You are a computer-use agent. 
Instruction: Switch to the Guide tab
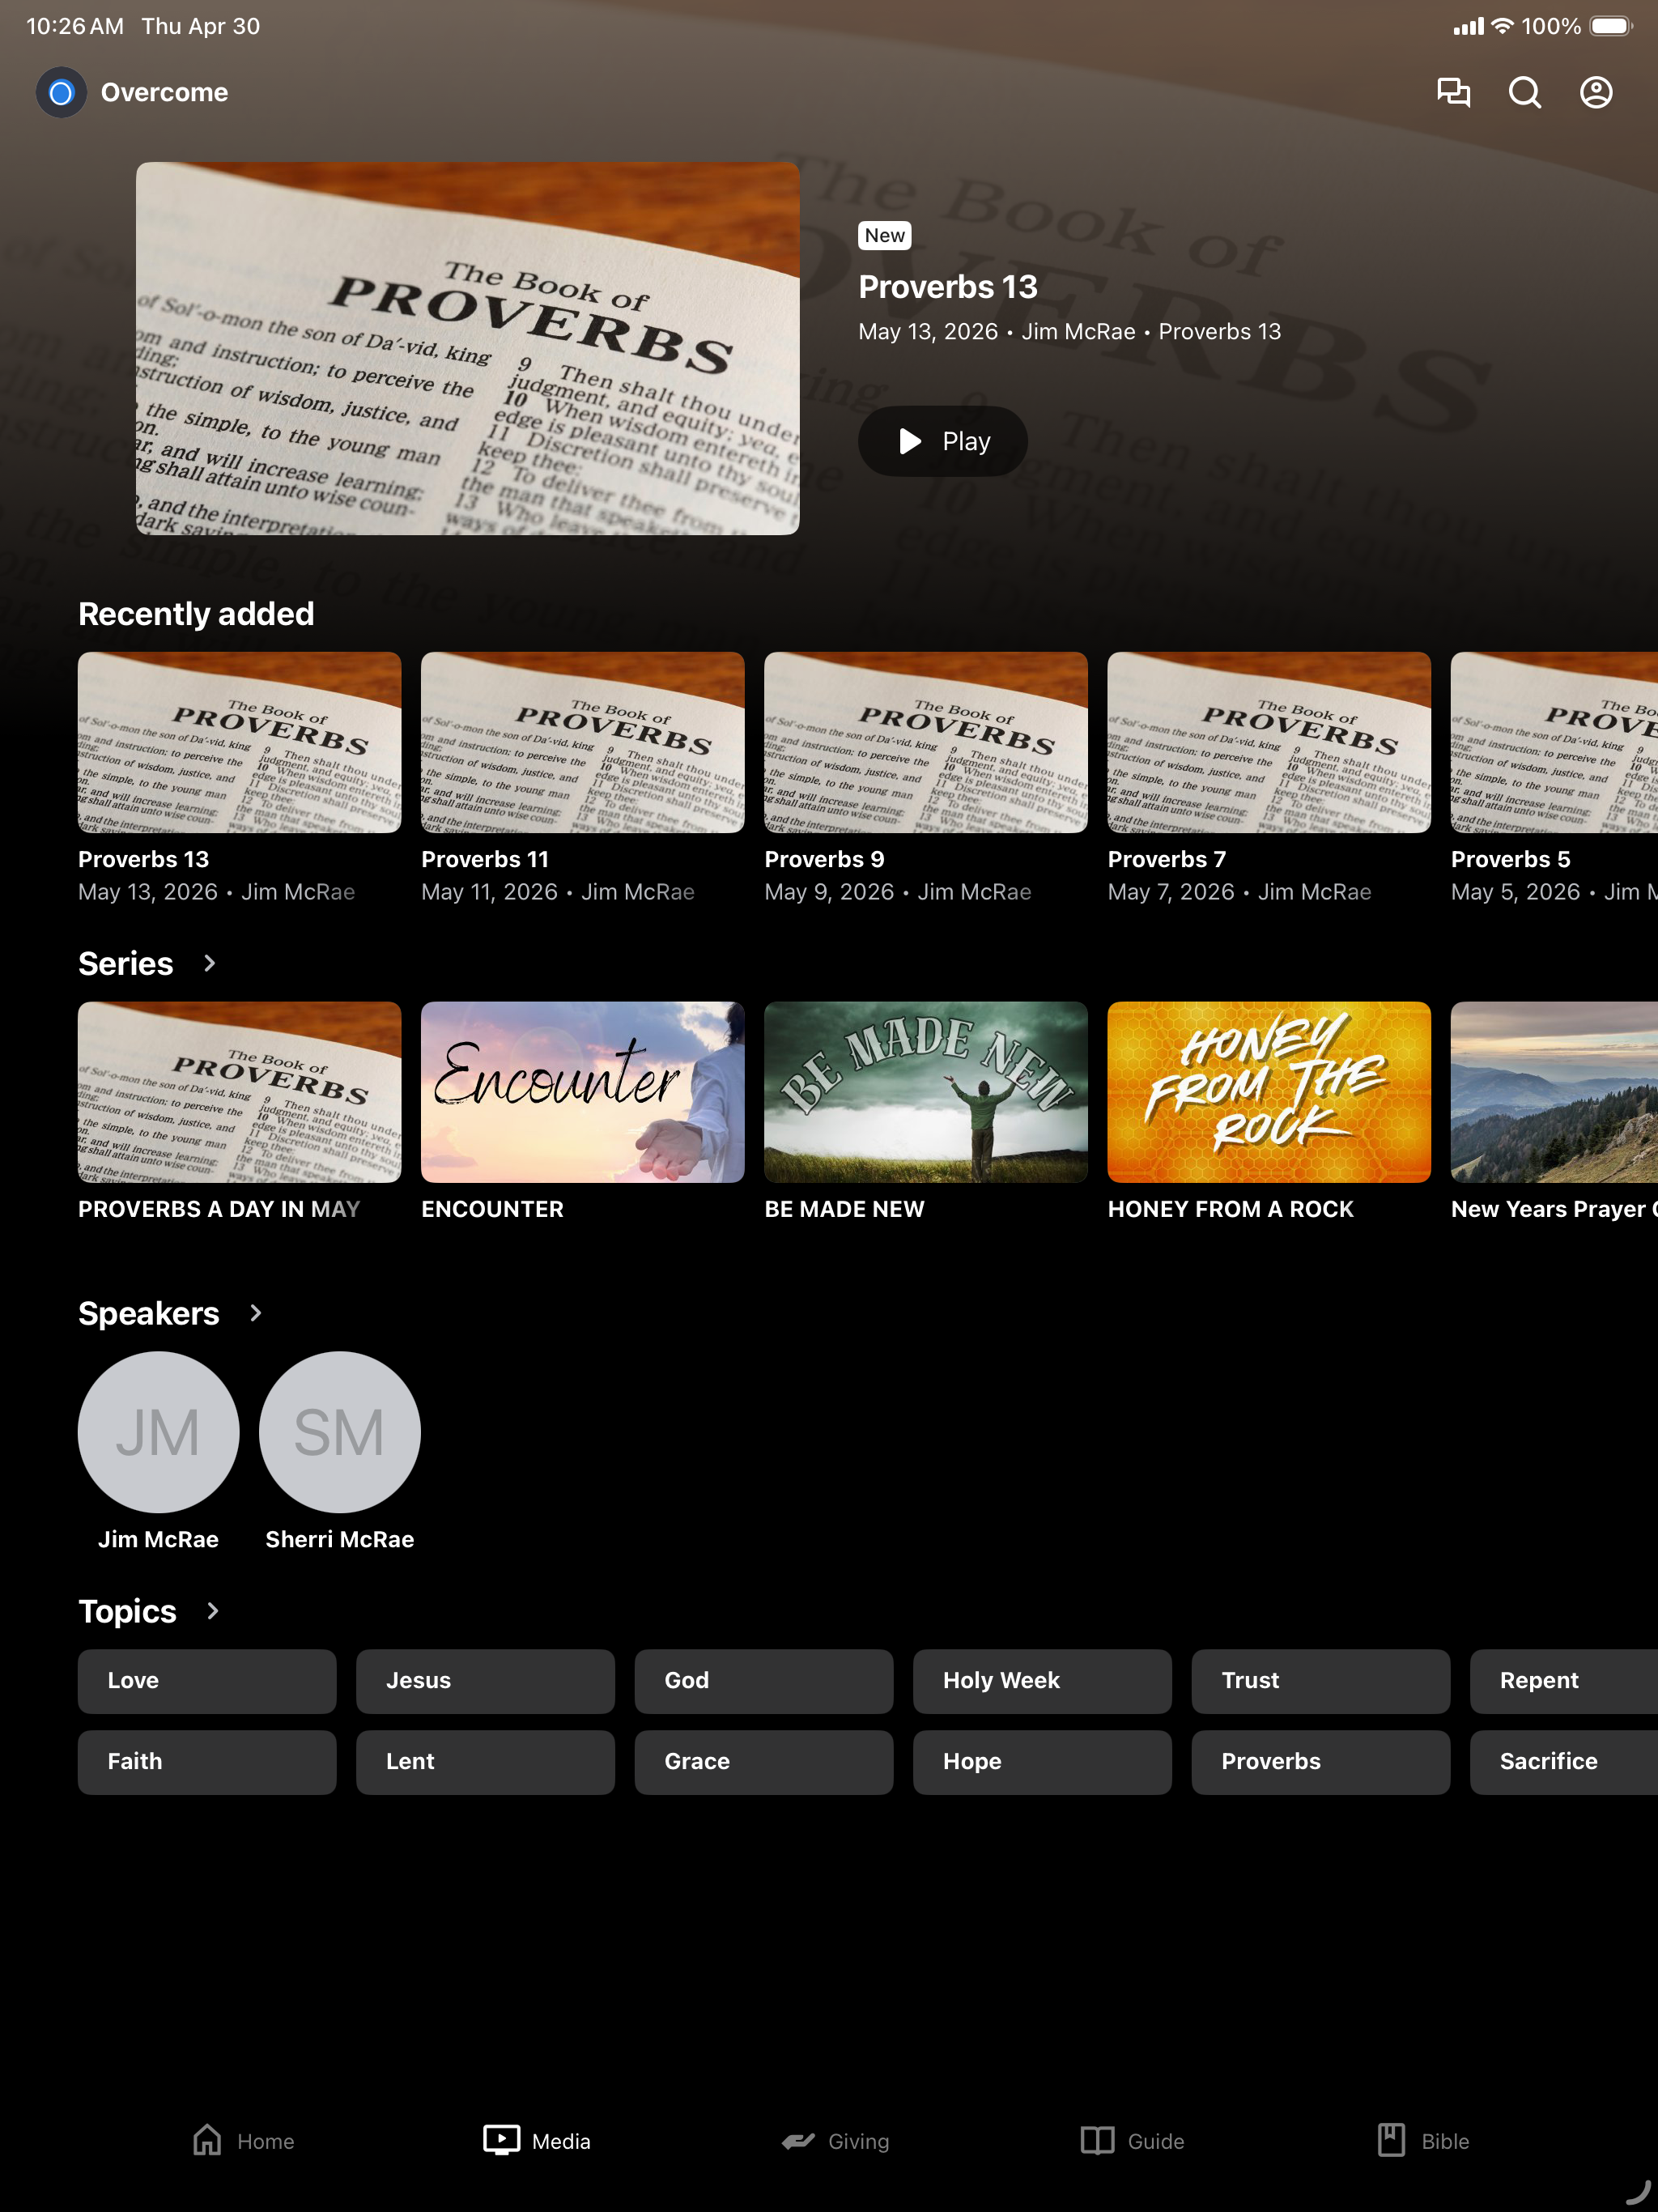(x=1132, y=2141)
